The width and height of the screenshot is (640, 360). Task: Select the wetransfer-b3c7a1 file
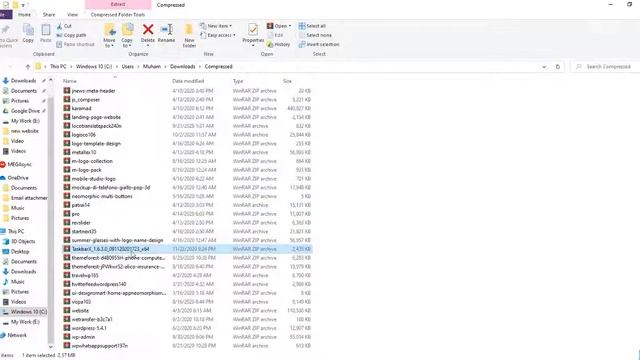point(92,320)
